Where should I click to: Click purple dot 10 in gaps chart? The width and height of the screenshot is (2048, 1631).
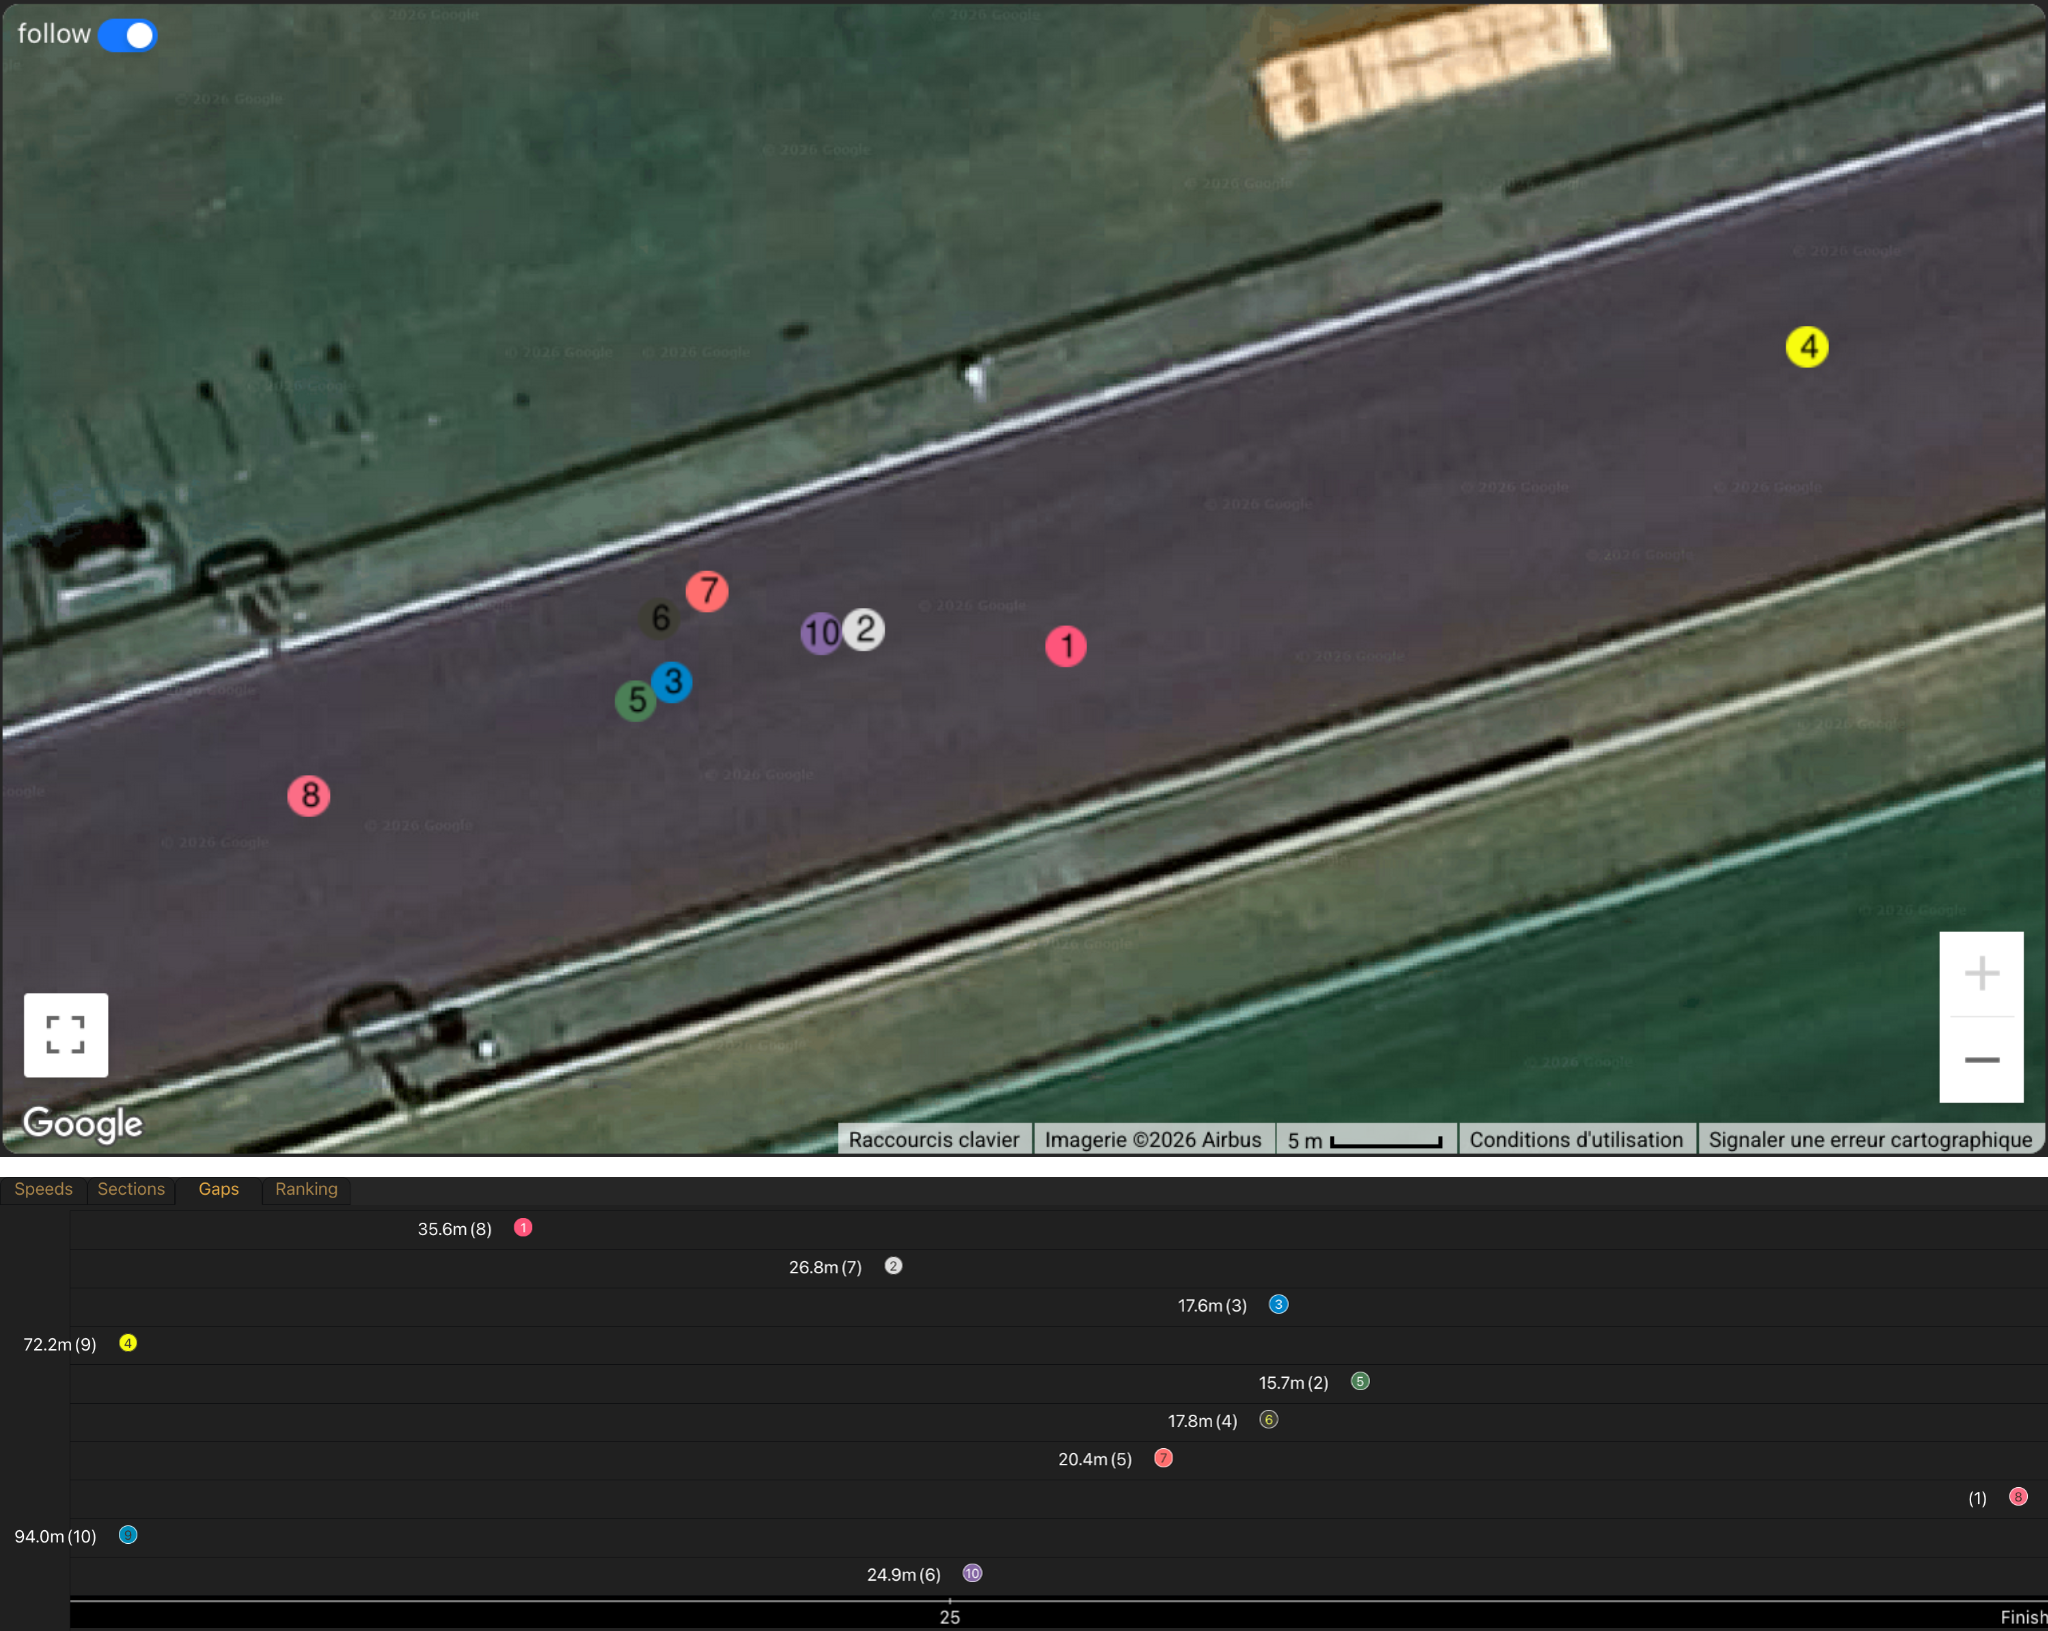click(x=971, y=1573)
